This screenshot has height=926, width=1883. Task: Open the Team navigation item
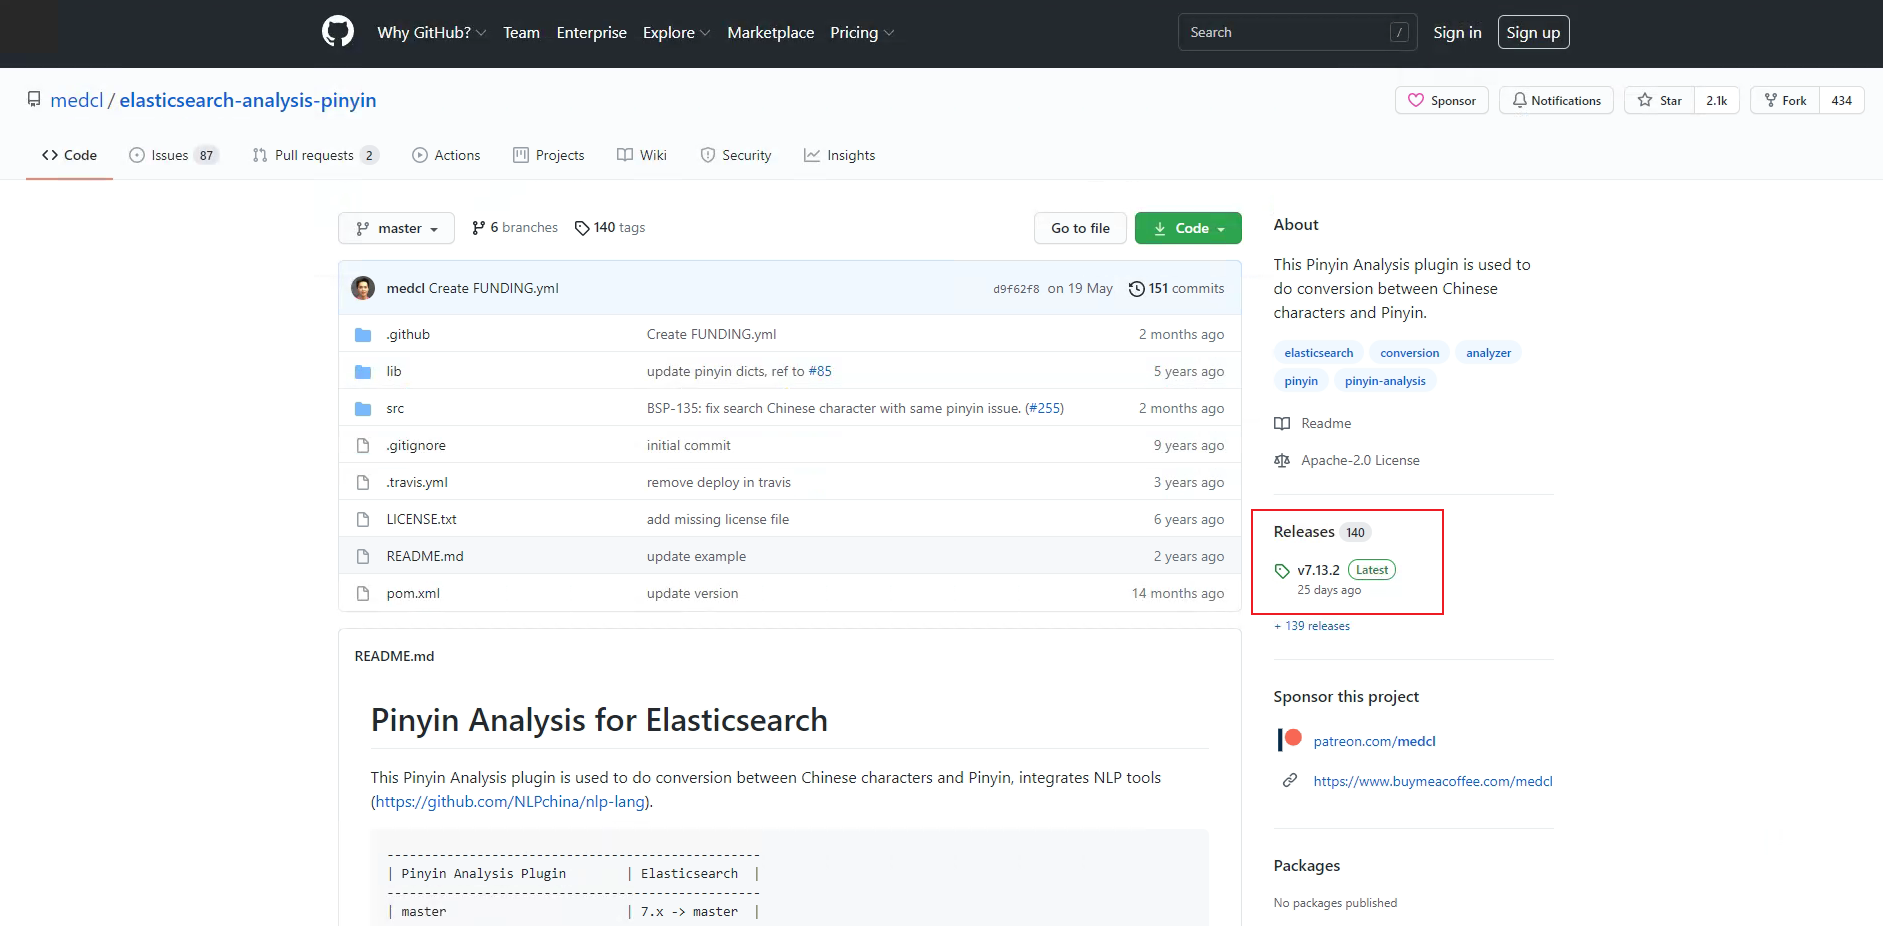[x=521, y=32]
